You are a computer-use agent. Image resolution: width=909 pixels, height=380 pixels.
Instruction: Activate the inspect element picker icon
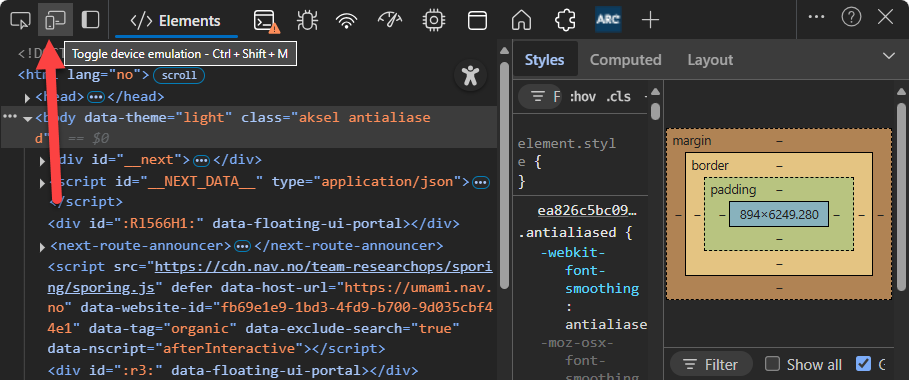coord(20,20)
